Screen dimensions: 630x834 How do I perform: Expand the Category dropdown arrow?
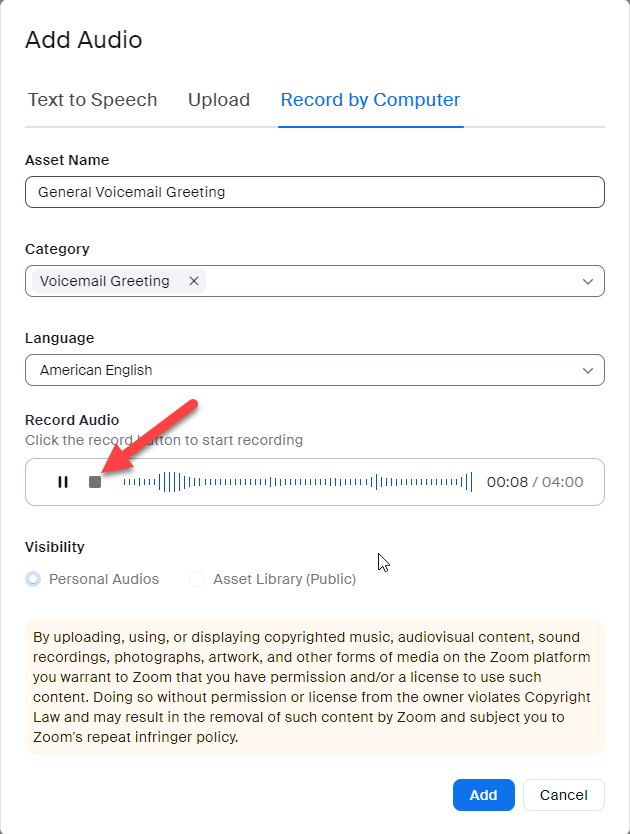[x=588, y=282]
